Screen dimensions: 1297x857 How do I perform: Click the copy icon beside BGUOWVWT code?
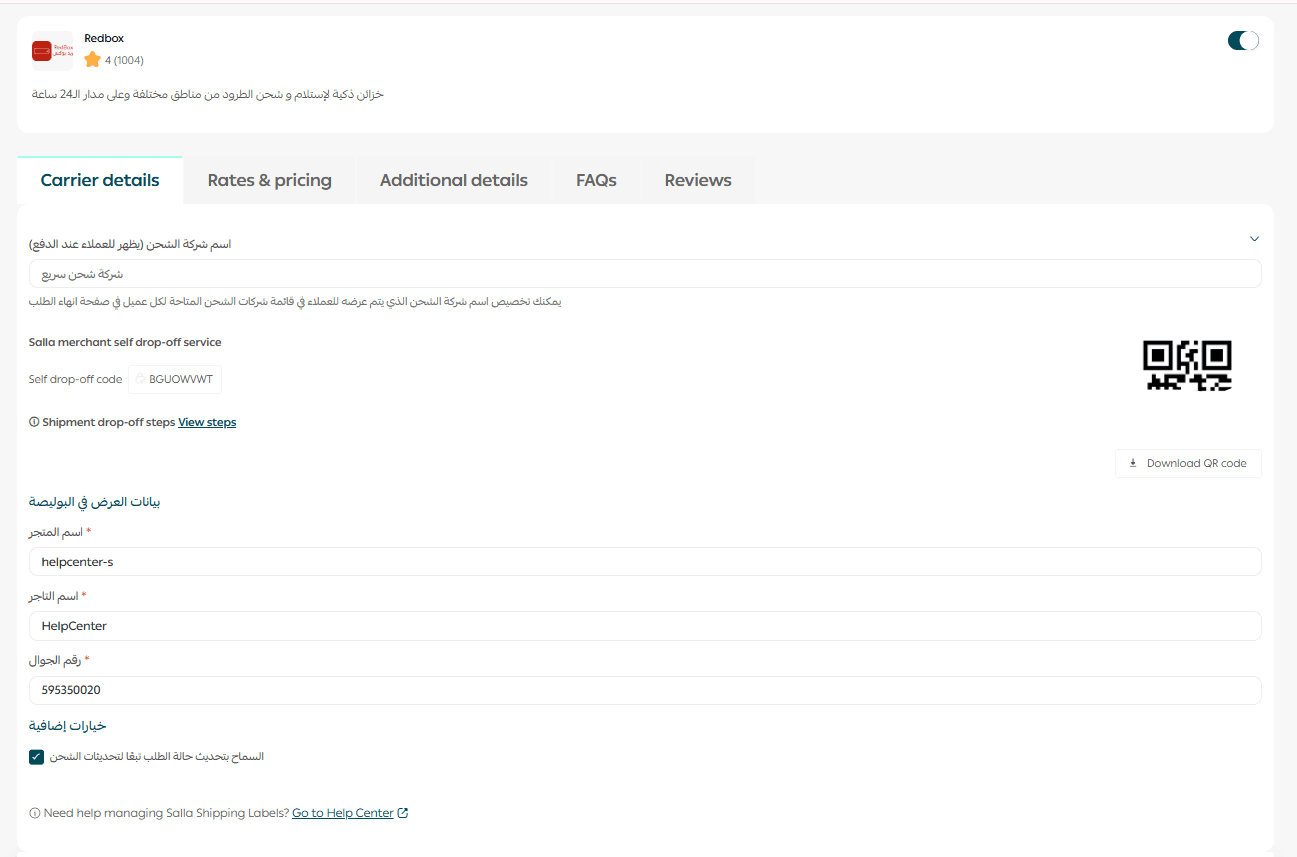(140, 380)
